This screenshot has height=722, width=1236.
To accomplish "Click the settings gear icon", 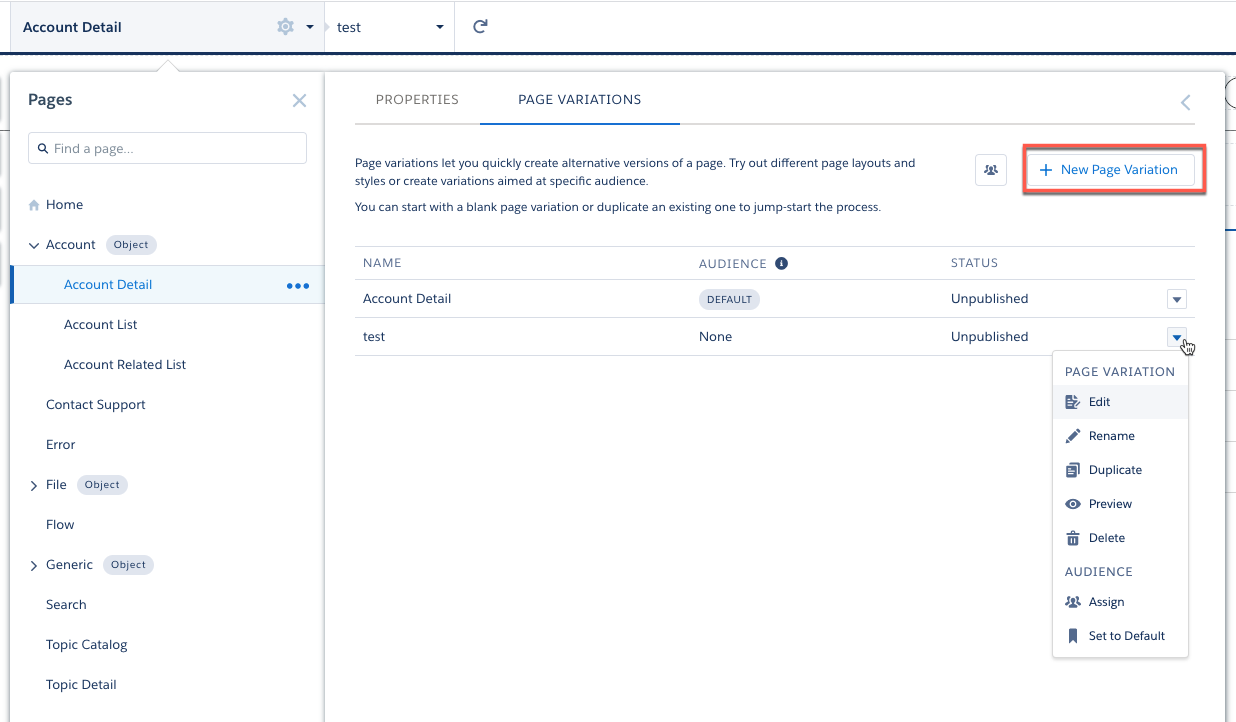I will 285,27.
